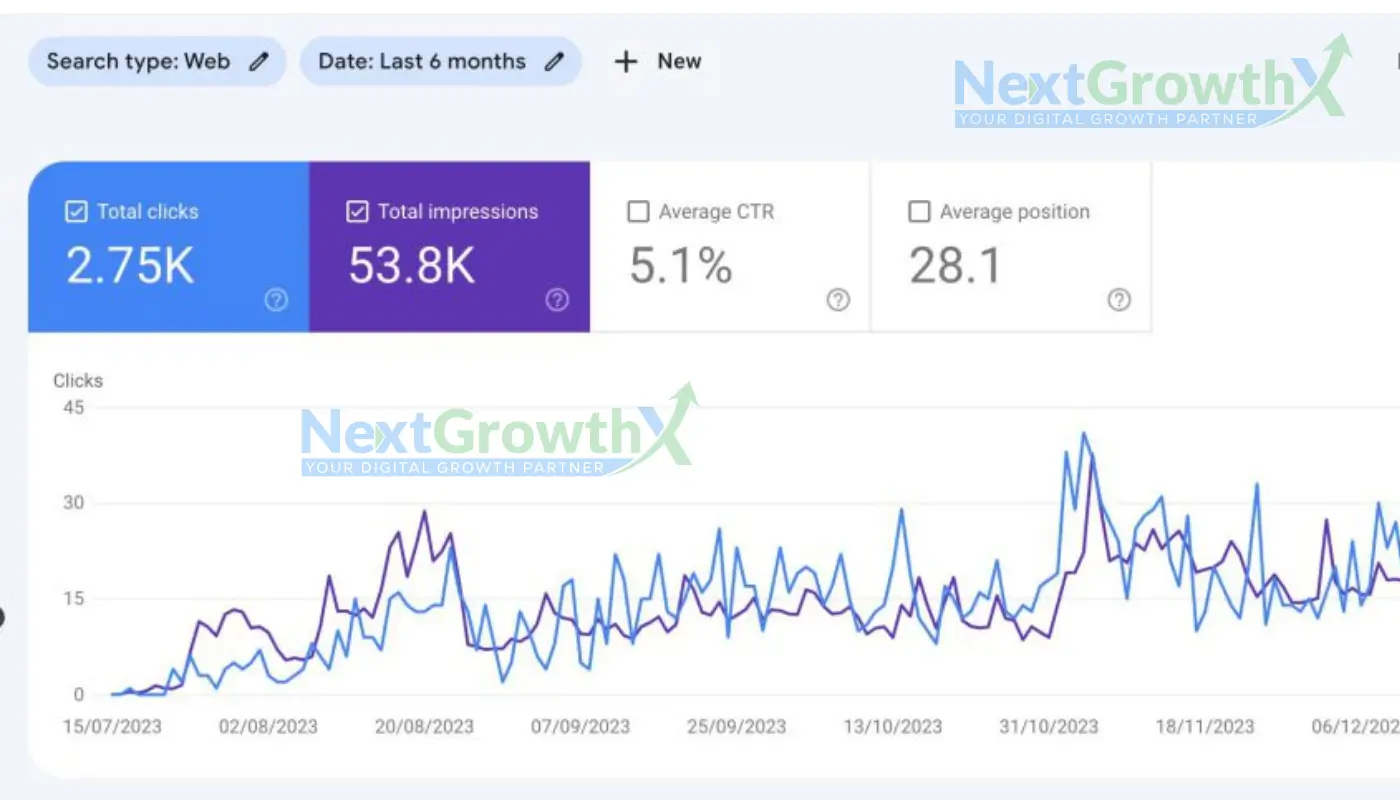The height and width of the screenshot is (800, 1400).
Task: Click the 31/10/2023 date label on chart axis
Action: pos(1049,727)
